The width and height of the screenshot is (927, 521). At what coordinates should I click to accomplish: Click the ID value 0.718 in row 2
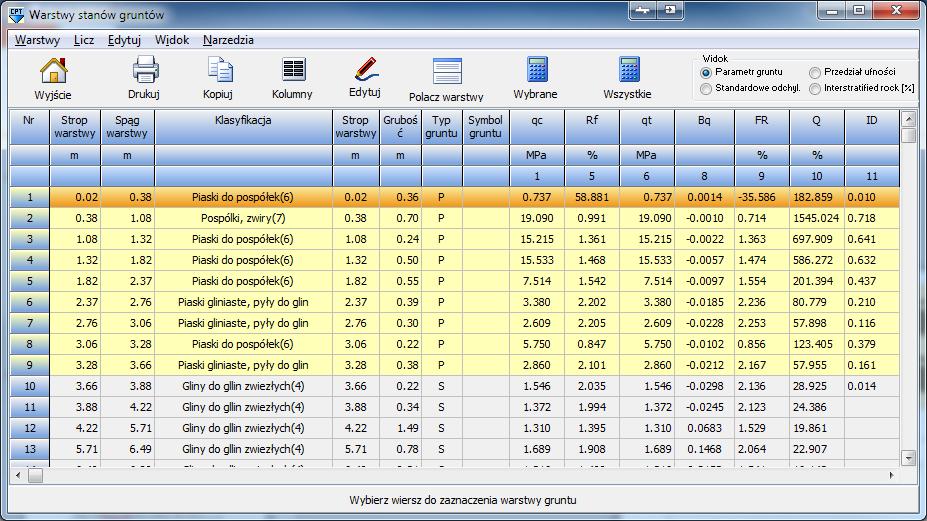(x=871, y=218)
